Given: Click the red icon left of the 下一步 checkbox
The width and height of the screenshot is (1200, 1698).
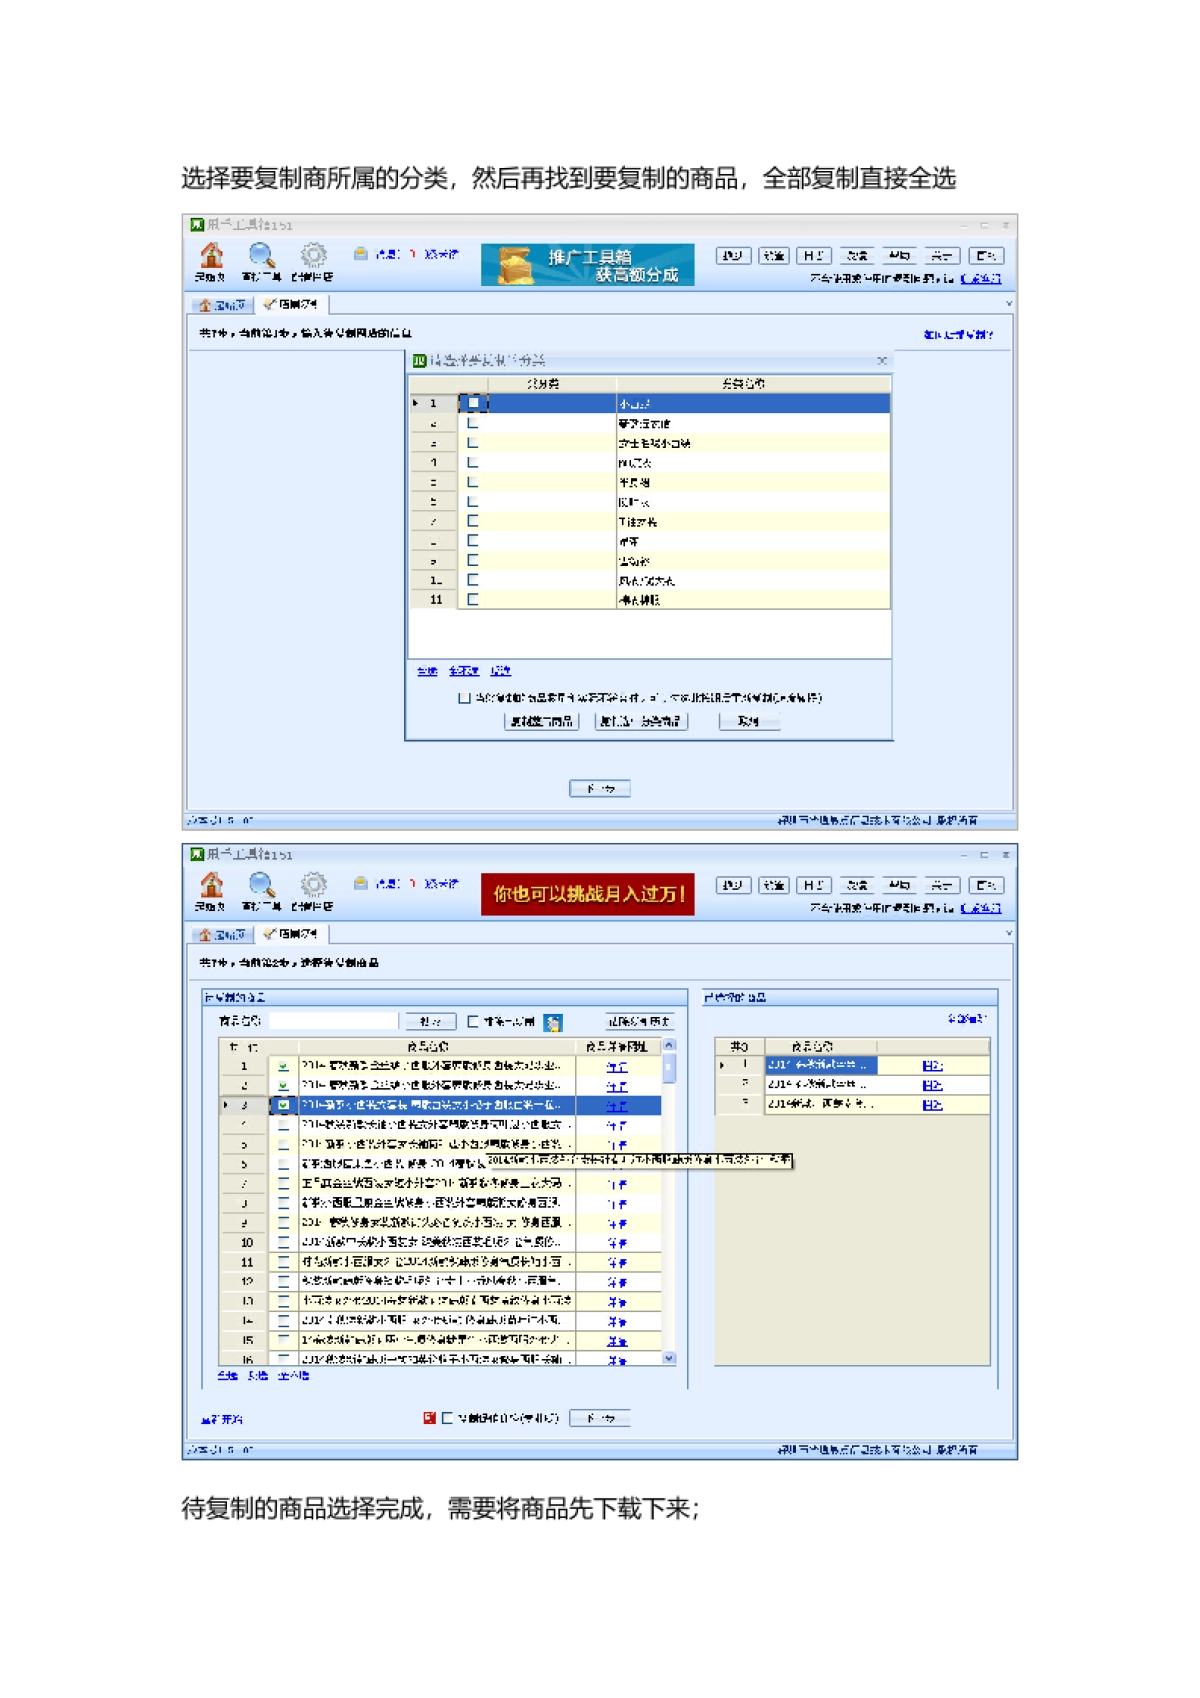Looking at the screenshot, I should pos(429,1418).
